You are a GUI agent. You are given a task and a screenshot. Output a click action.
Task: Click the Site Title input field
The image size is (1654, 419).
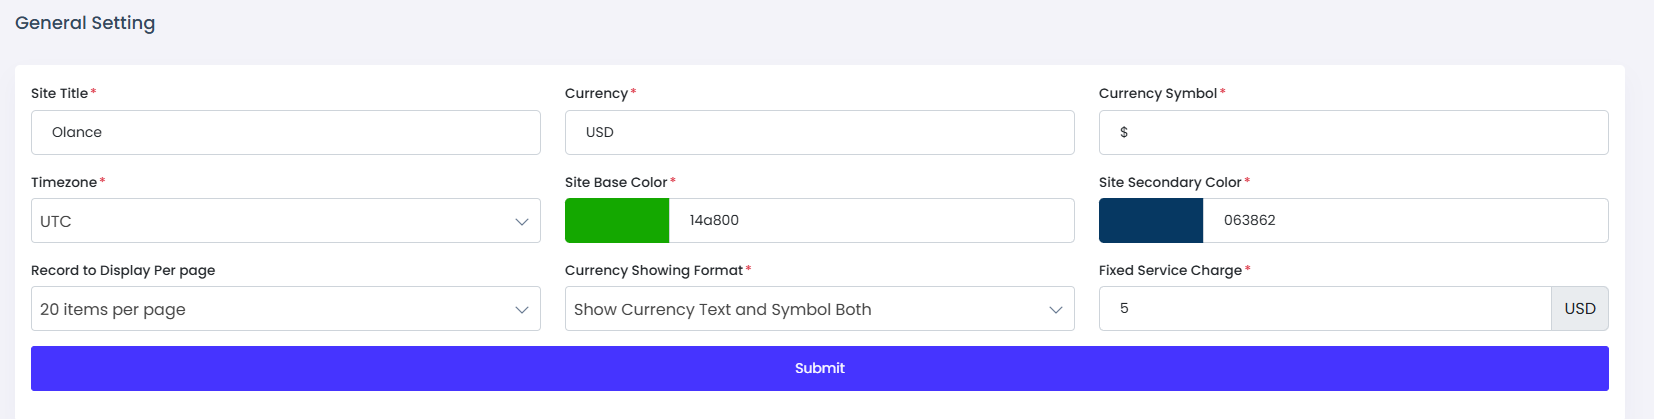(285, 132)
